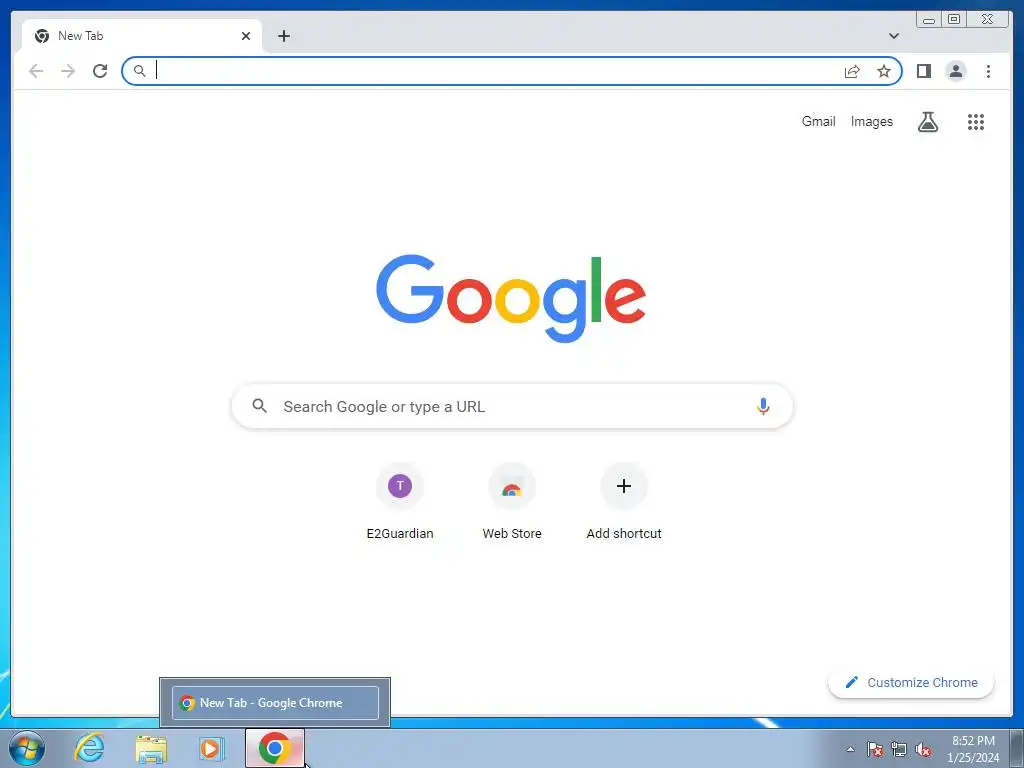Bookmark this tab with the star icon

click(884, 71)
